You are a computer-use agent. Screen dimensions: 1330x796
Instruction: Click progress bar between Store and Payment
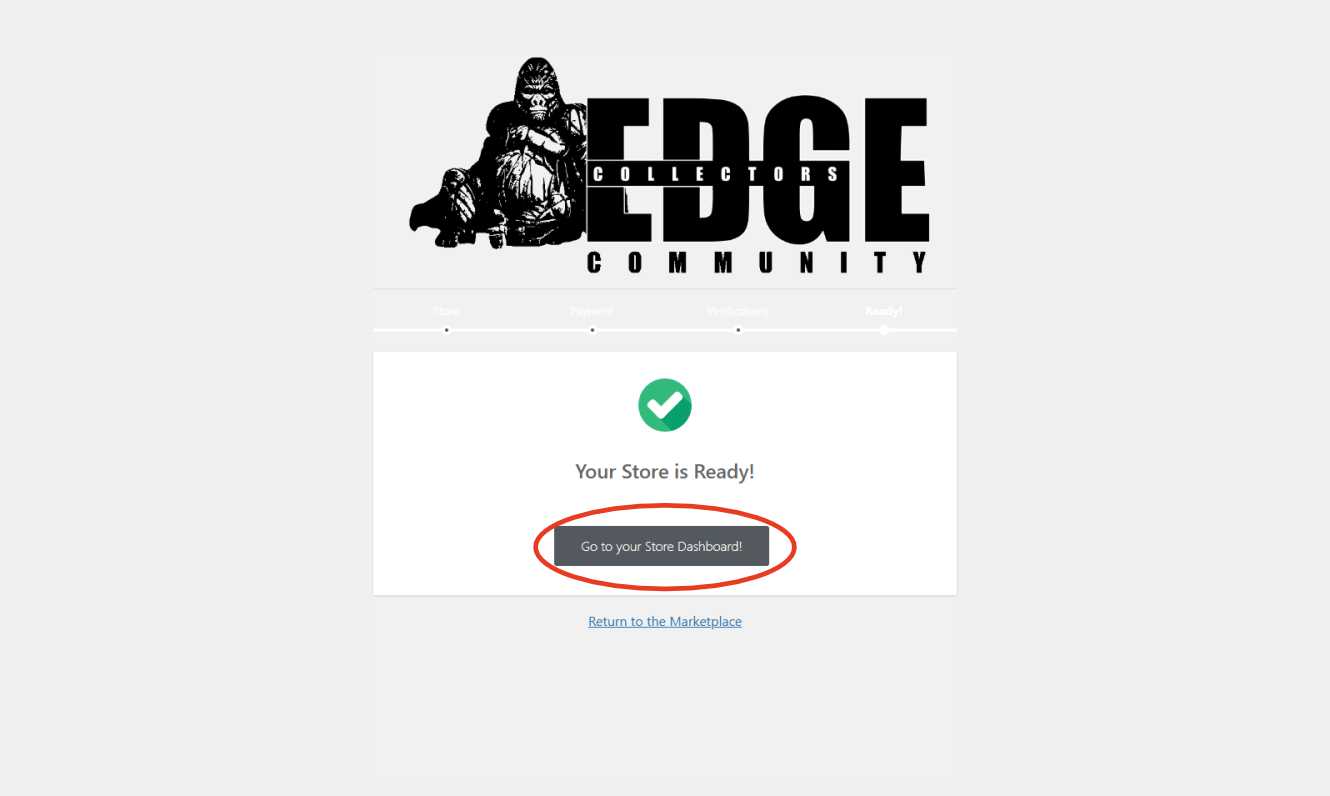tap(519, 330)
